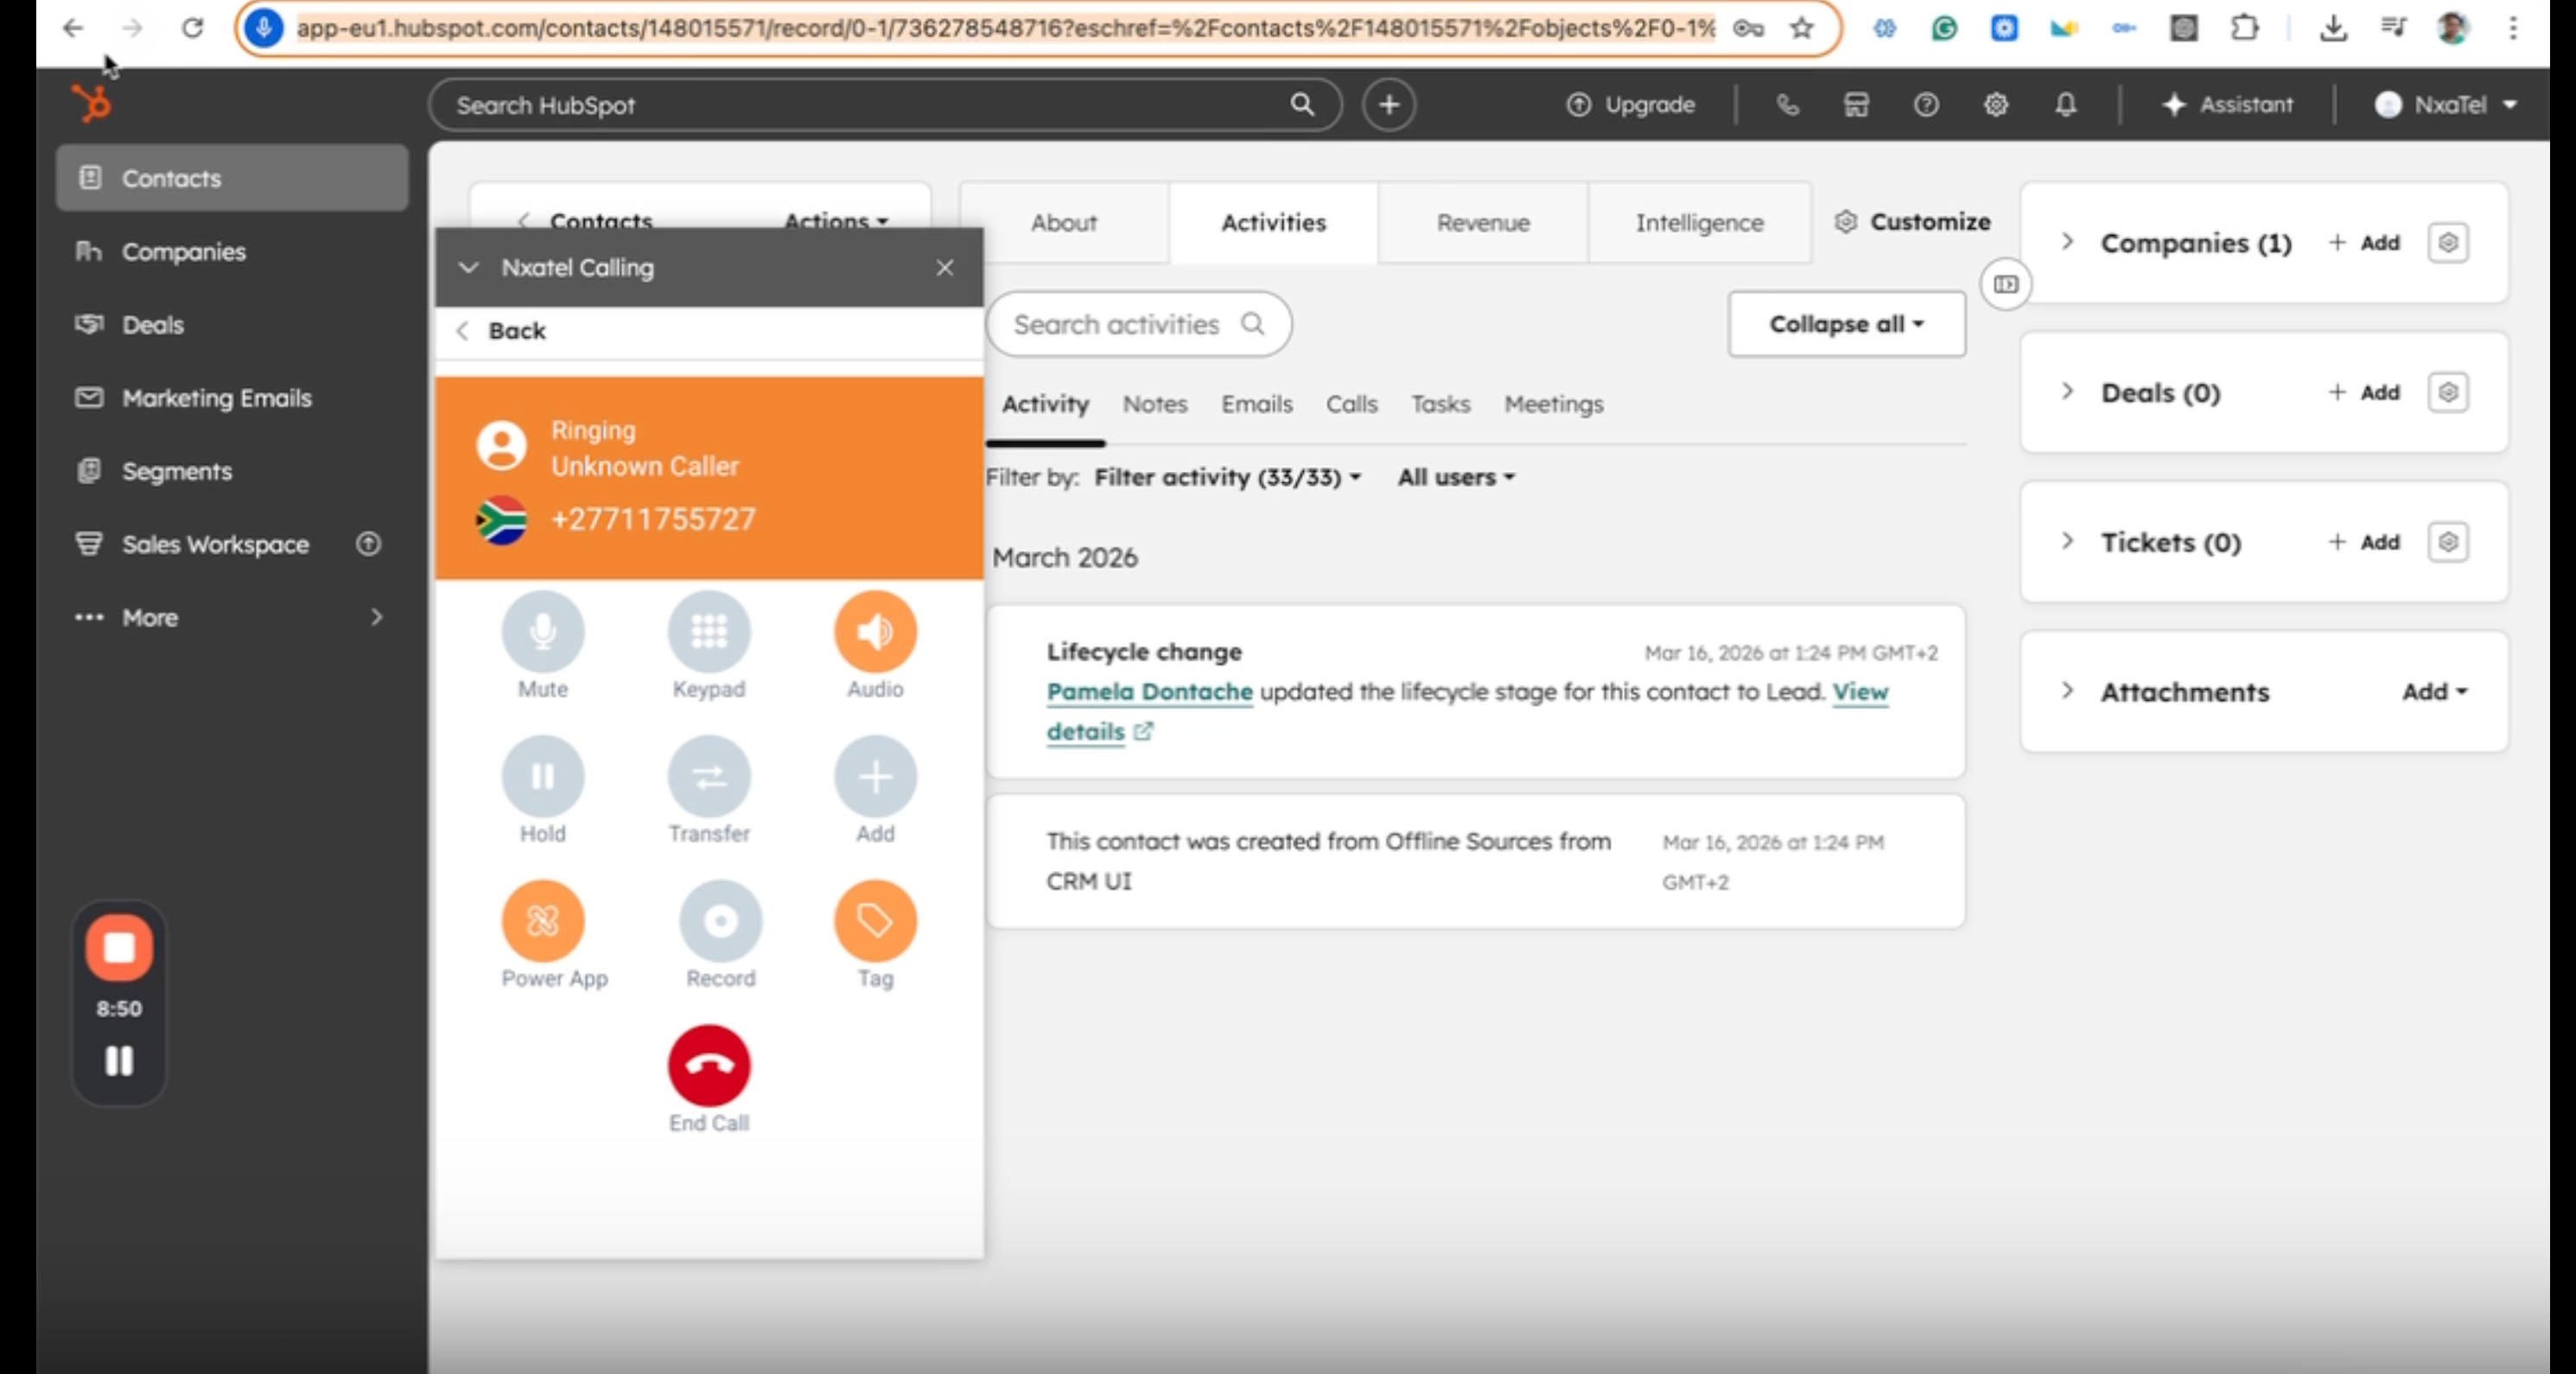Expand the Deals (0) section
Image resolution: width=2576 pixels, height=1374 pixels.
pyautogui.click(x=2067, y=392)
